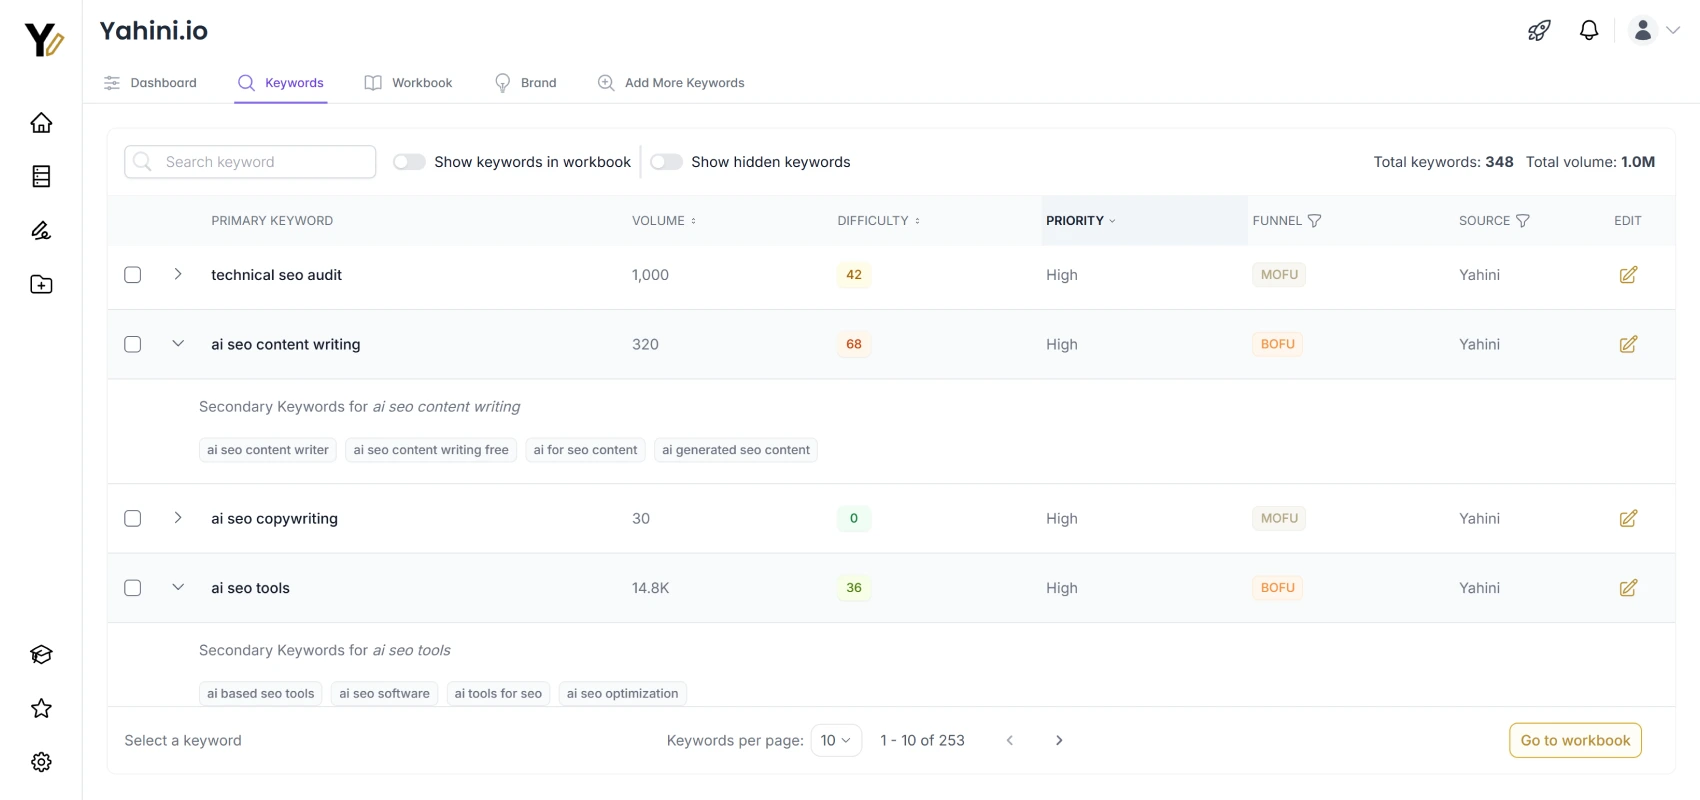This screenshot has width=1700, height=800.
Task: Click the user avatar icon
Action: pos(1643,31)
